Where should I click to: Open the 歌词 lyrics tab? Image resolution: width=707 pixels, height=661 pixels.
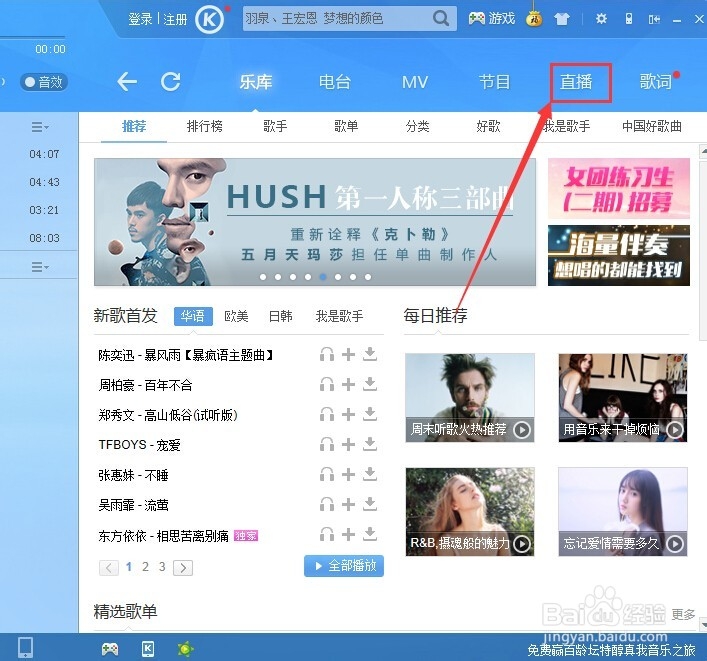tap(656, 82)
